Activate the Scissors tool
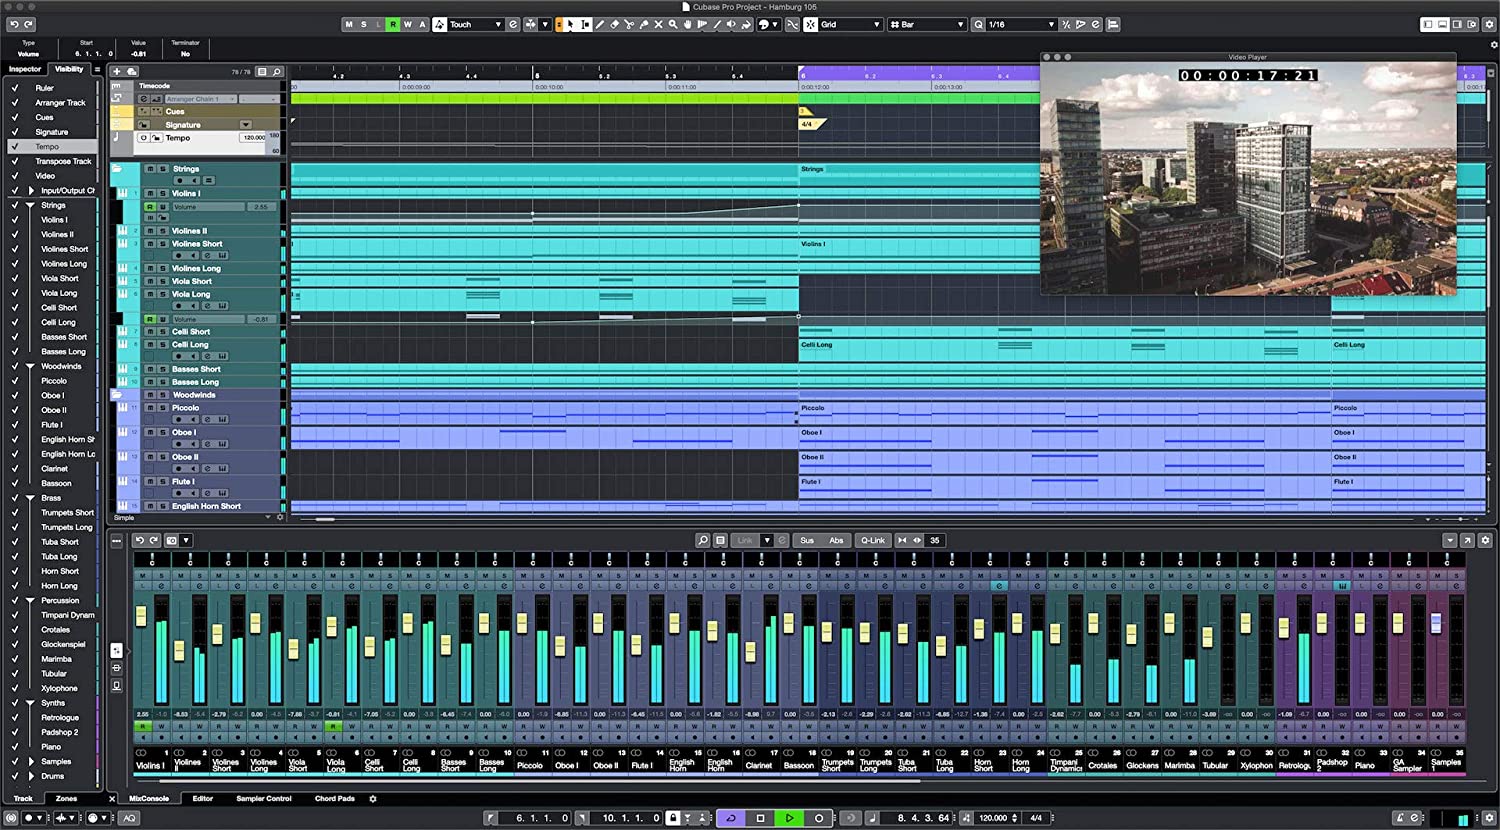This screenshot has width=1500, height=830. [x=630, y=25]
